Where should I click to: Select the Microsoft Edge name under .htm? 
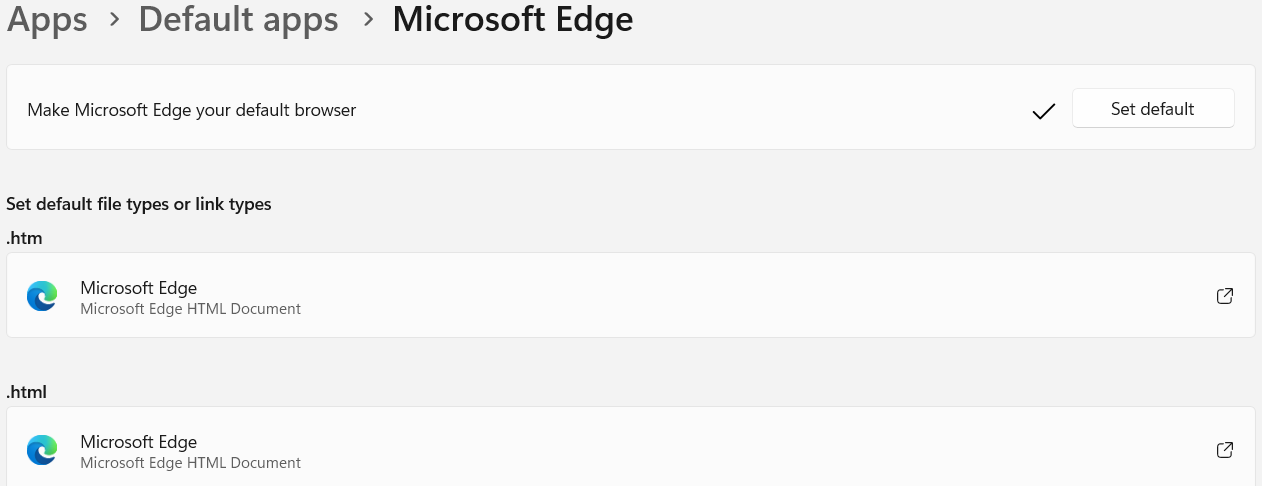139,288
